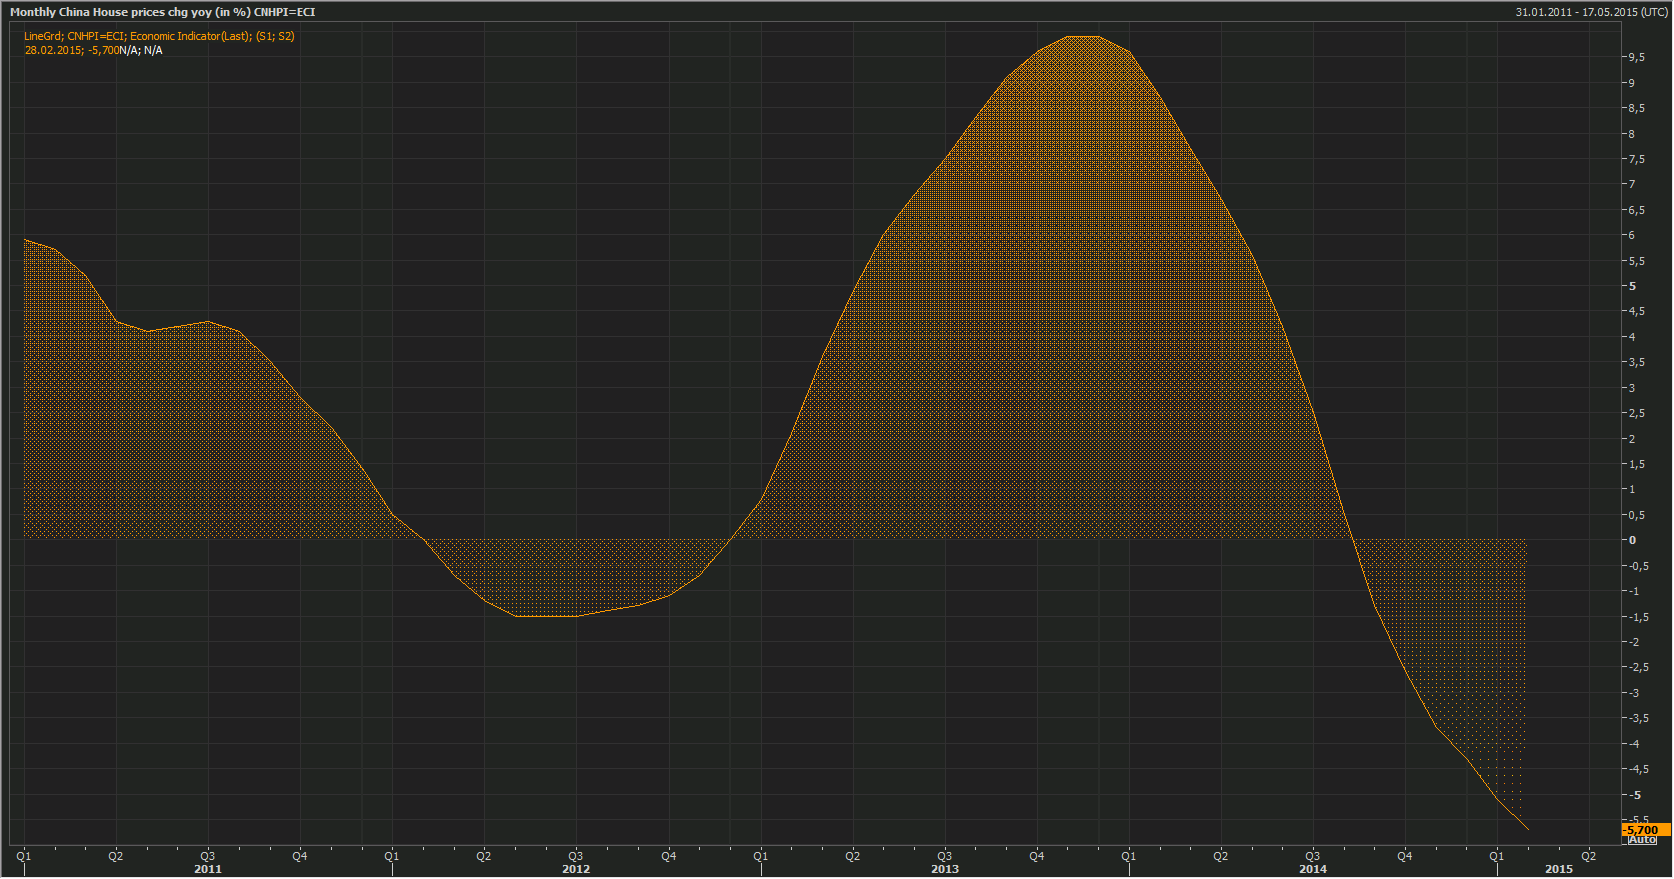Click the 2011 year label on time axis

[208, 869]
